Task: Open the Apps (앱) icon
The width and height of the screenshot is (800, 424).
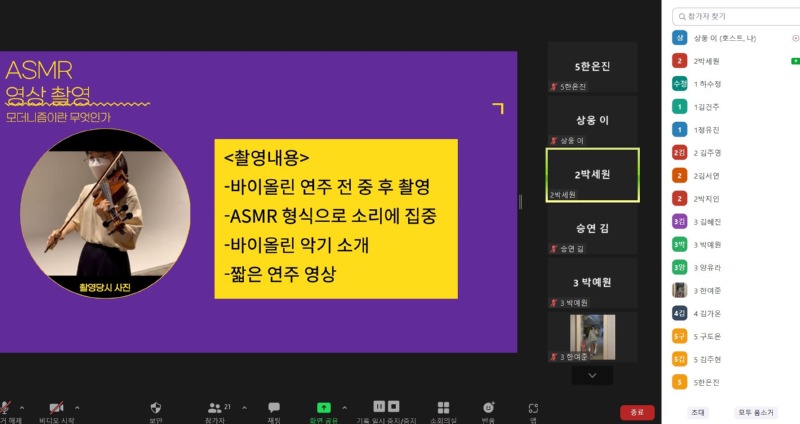Action: click(533, 408)
